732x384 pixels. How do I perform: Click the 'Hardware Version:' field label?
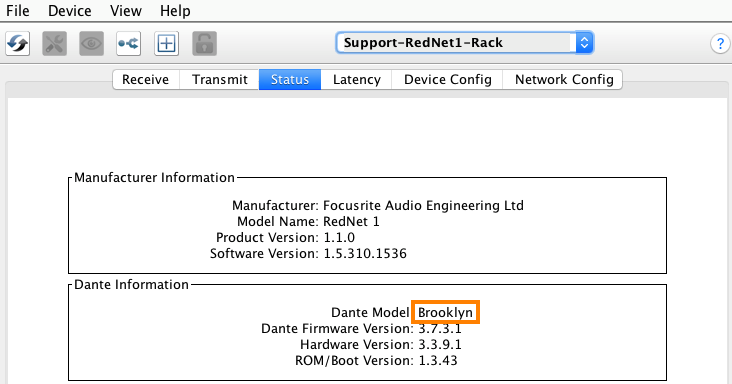[357, 344]
